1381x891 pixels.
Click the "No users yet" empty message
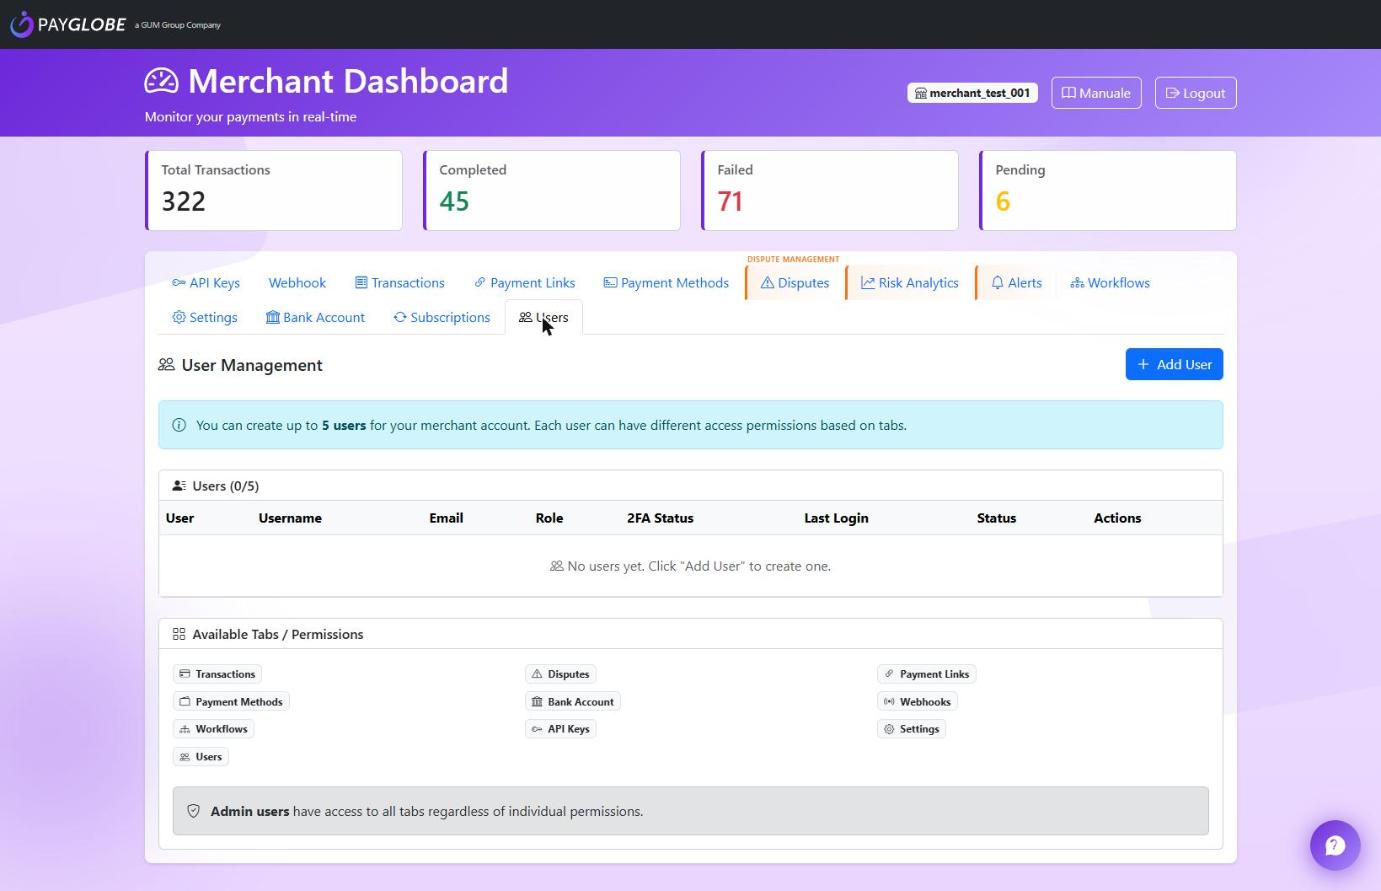690,566
